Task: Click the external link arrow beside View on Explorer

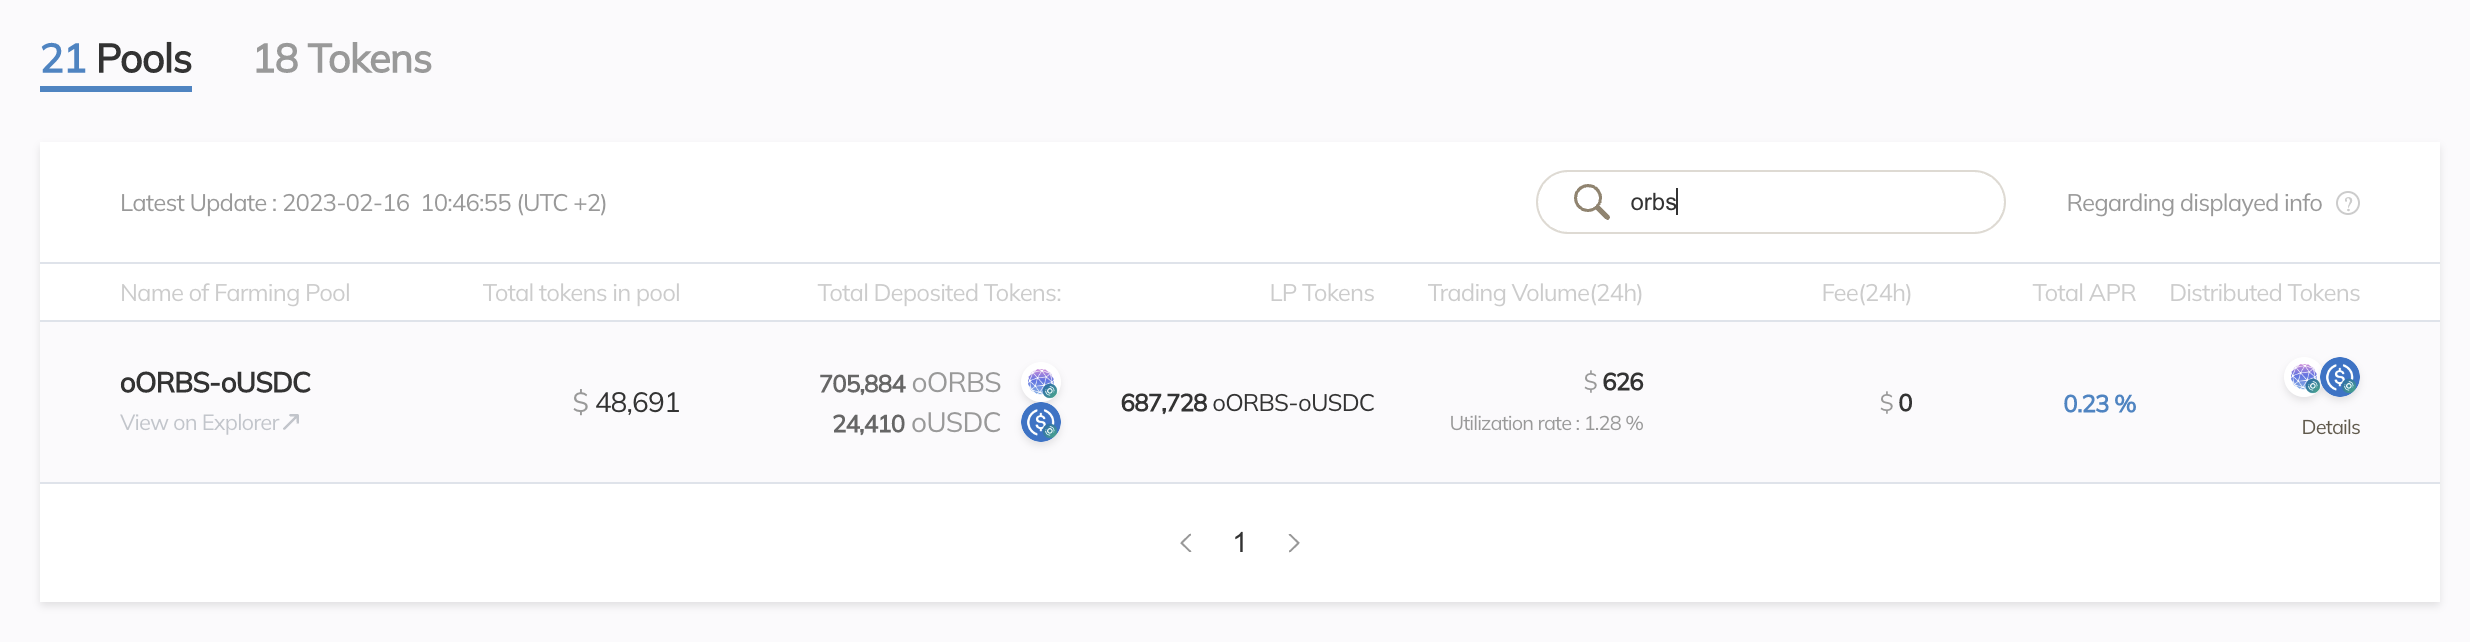Action: 291,422
